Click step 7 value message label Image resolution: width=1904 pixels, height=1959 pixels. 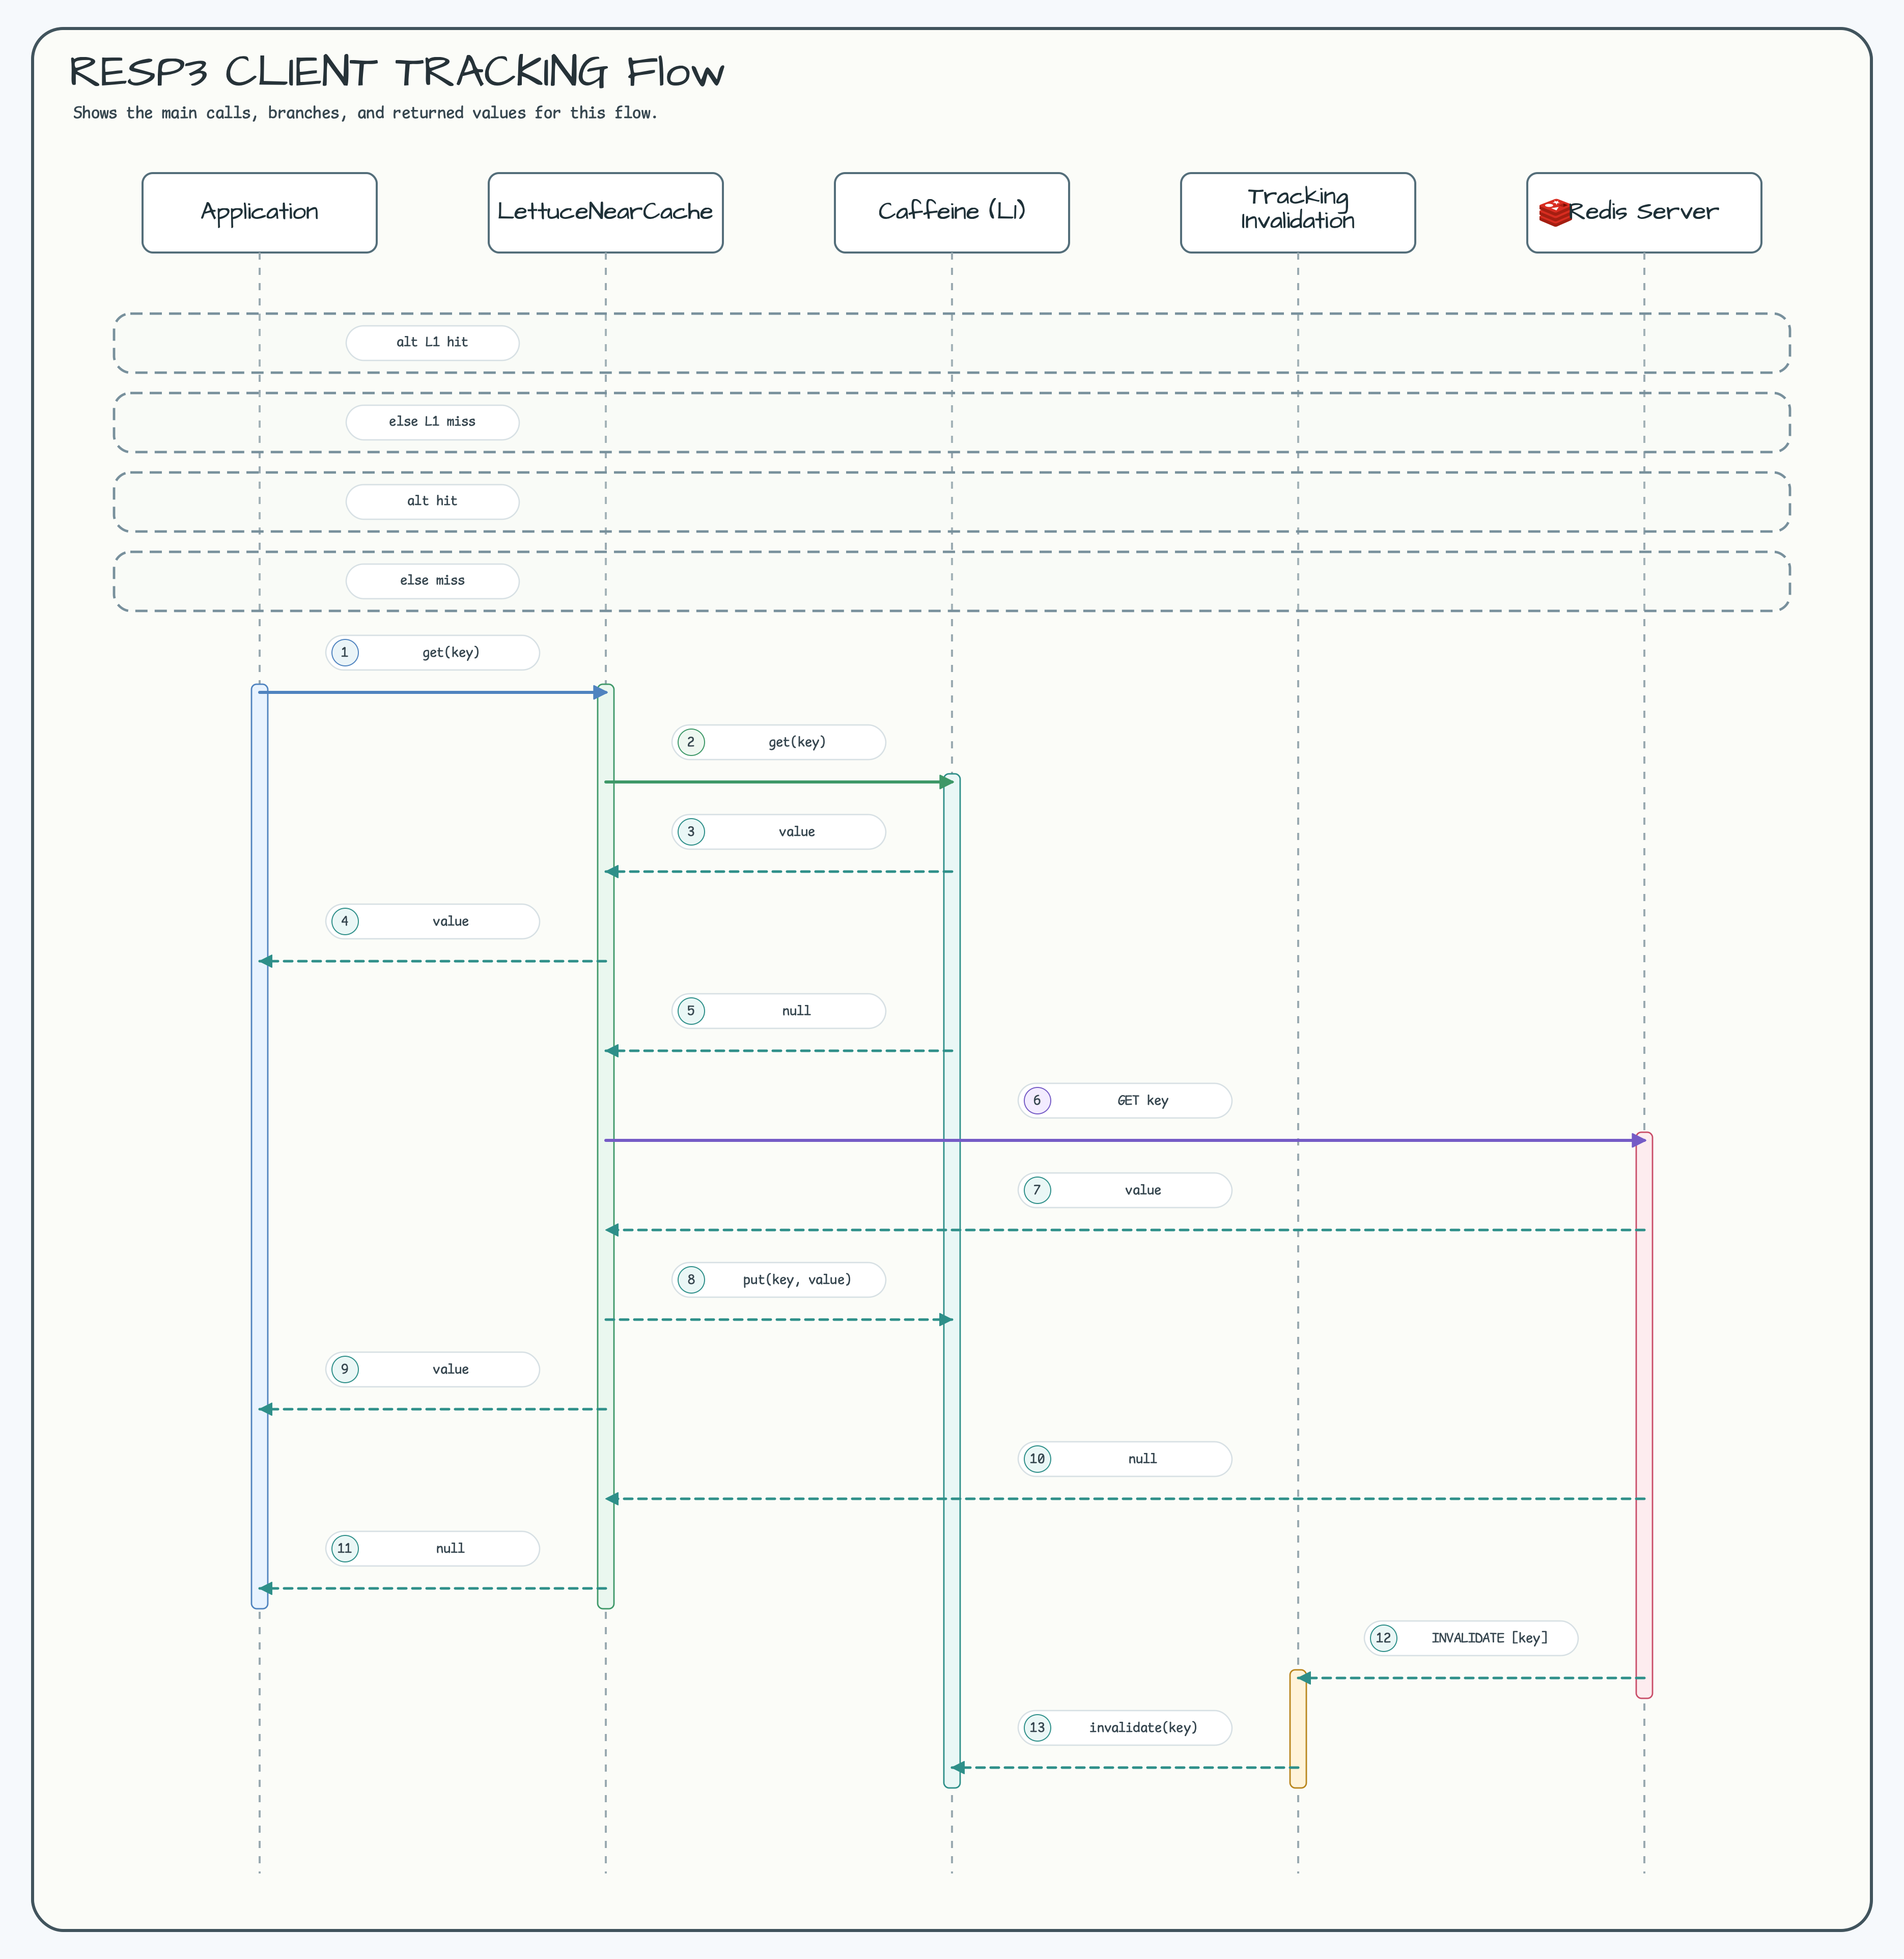pos(1124,1190)
